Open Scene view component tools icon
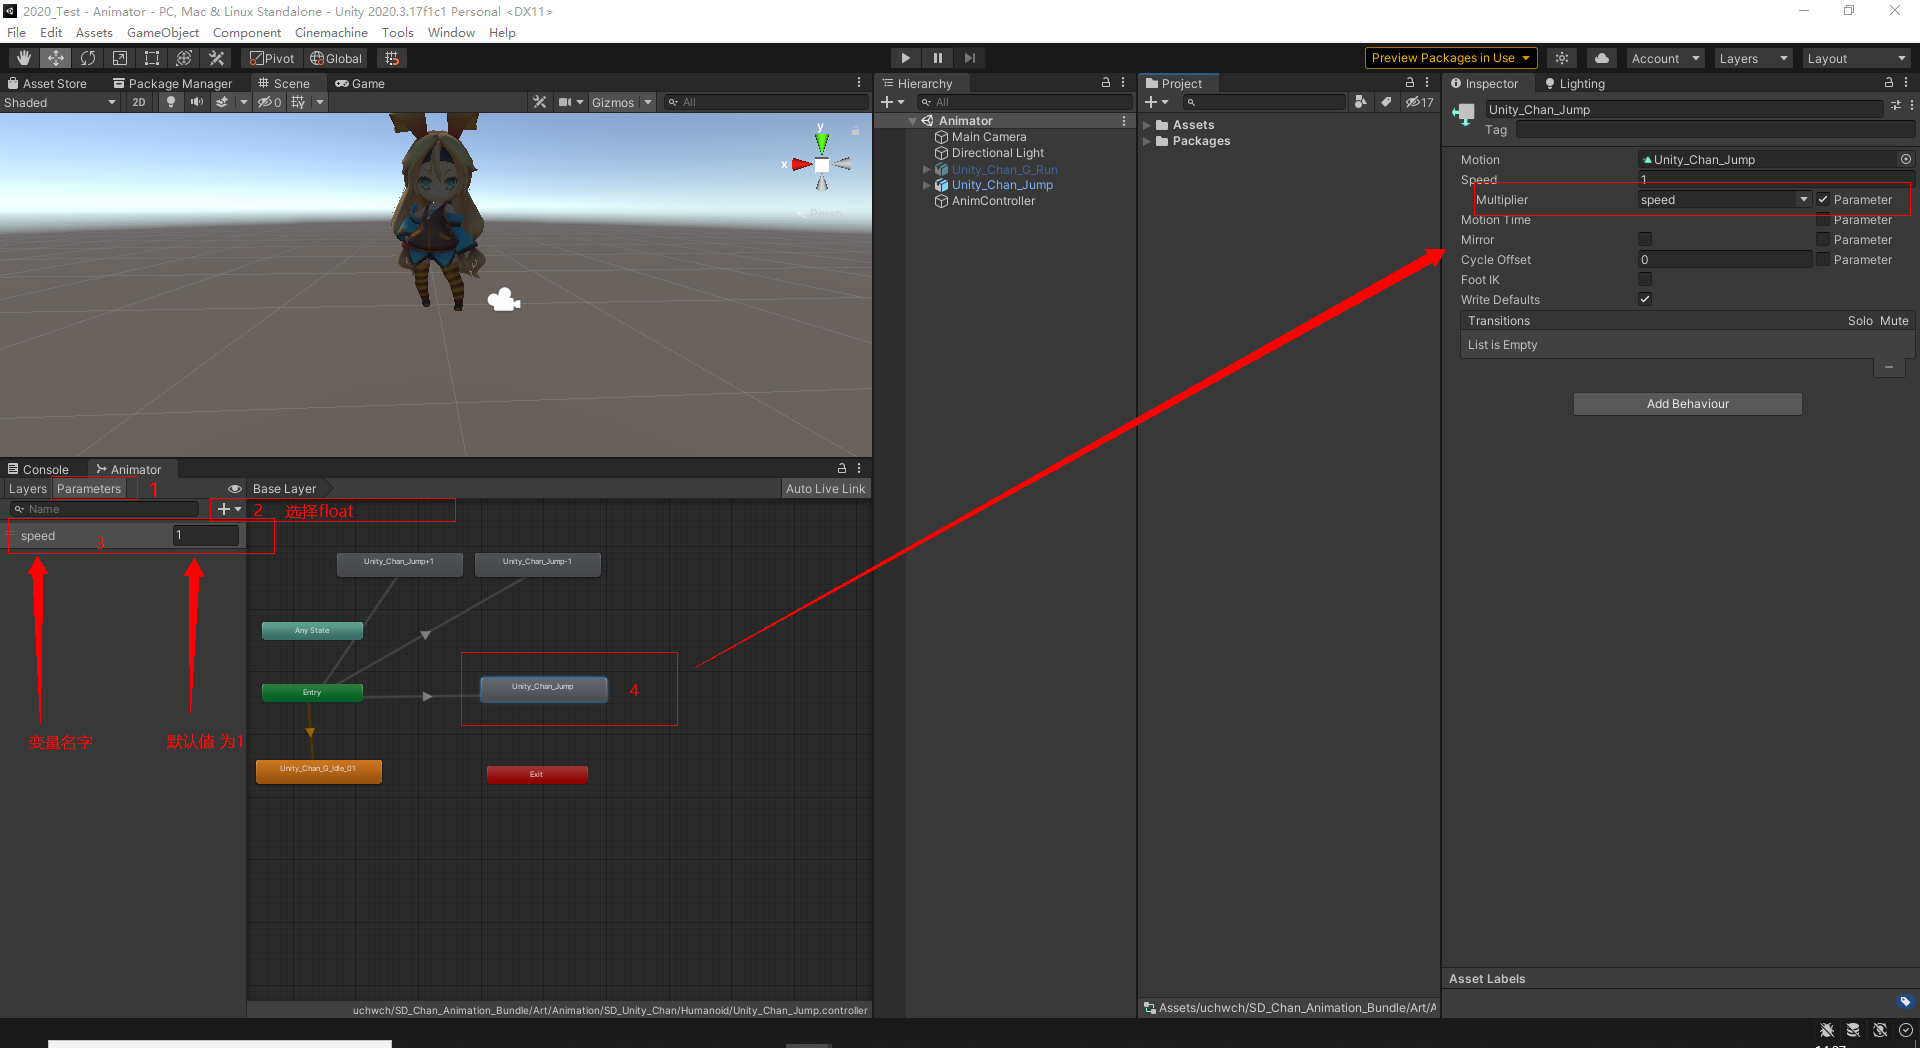The image size is (1920, 1048). pos(540,102)
